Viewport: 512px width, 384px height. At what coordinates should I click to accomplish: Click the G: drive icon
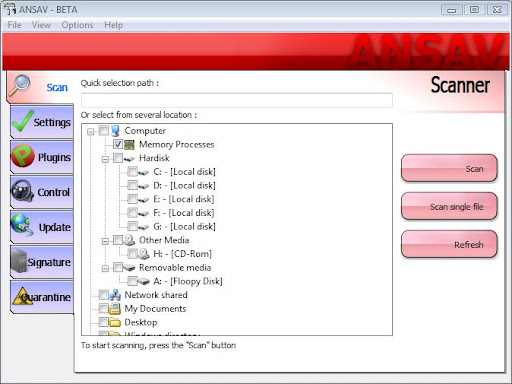pos(144,227)
